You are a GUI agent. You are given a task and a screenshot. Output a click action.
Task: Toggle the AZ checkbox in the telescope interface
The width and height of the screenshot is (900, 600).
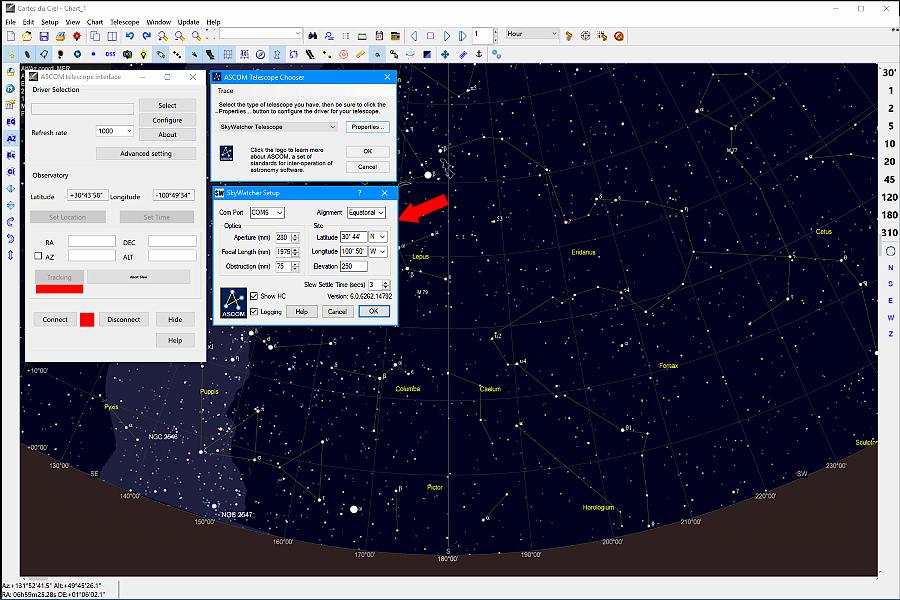(x=38, y=256)
